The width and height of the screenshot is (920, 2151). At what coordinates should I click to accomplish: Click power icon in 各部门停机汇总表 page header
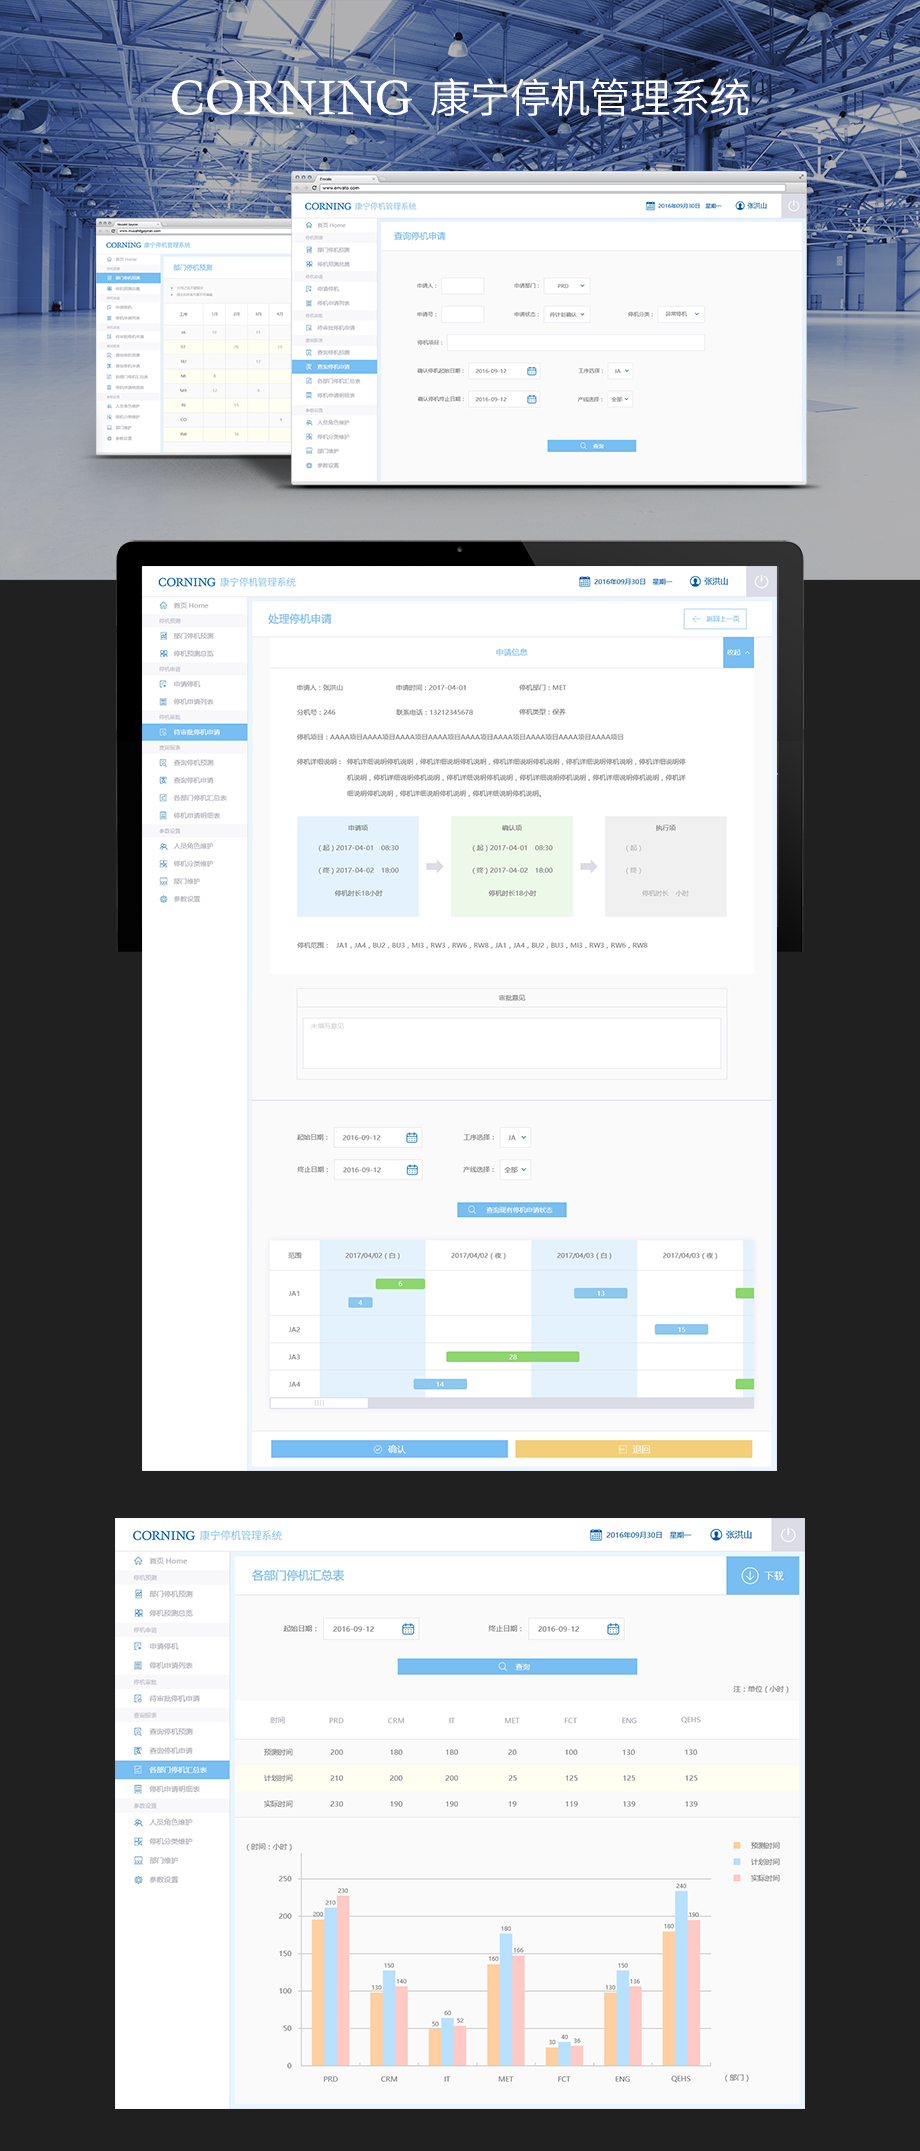[x=788, y=1535]
